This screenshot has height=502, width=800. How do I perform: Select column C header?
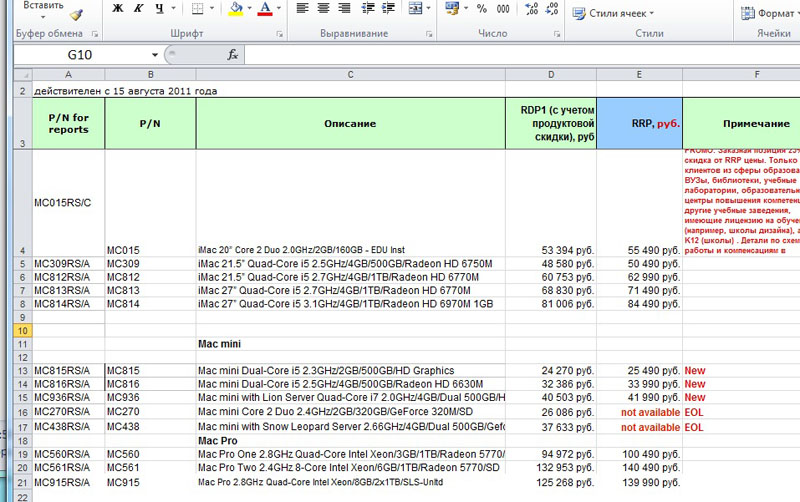351,75
